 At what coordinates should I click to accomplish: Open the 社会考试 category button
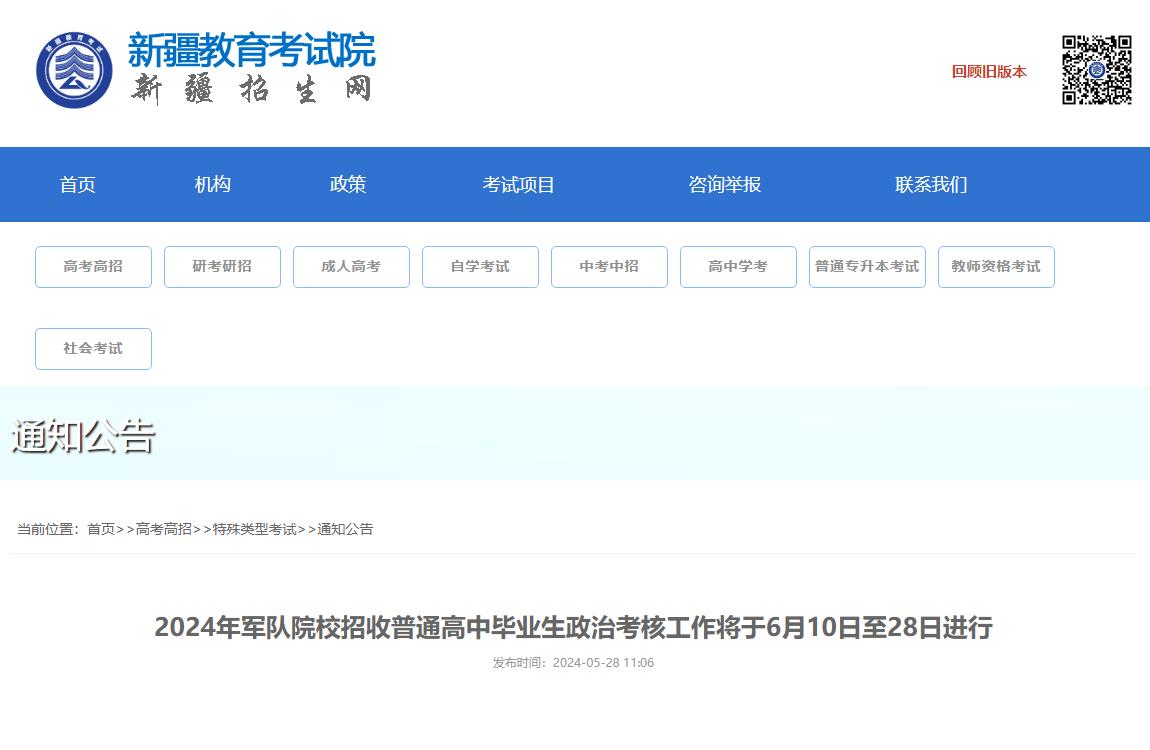point(93,349)
